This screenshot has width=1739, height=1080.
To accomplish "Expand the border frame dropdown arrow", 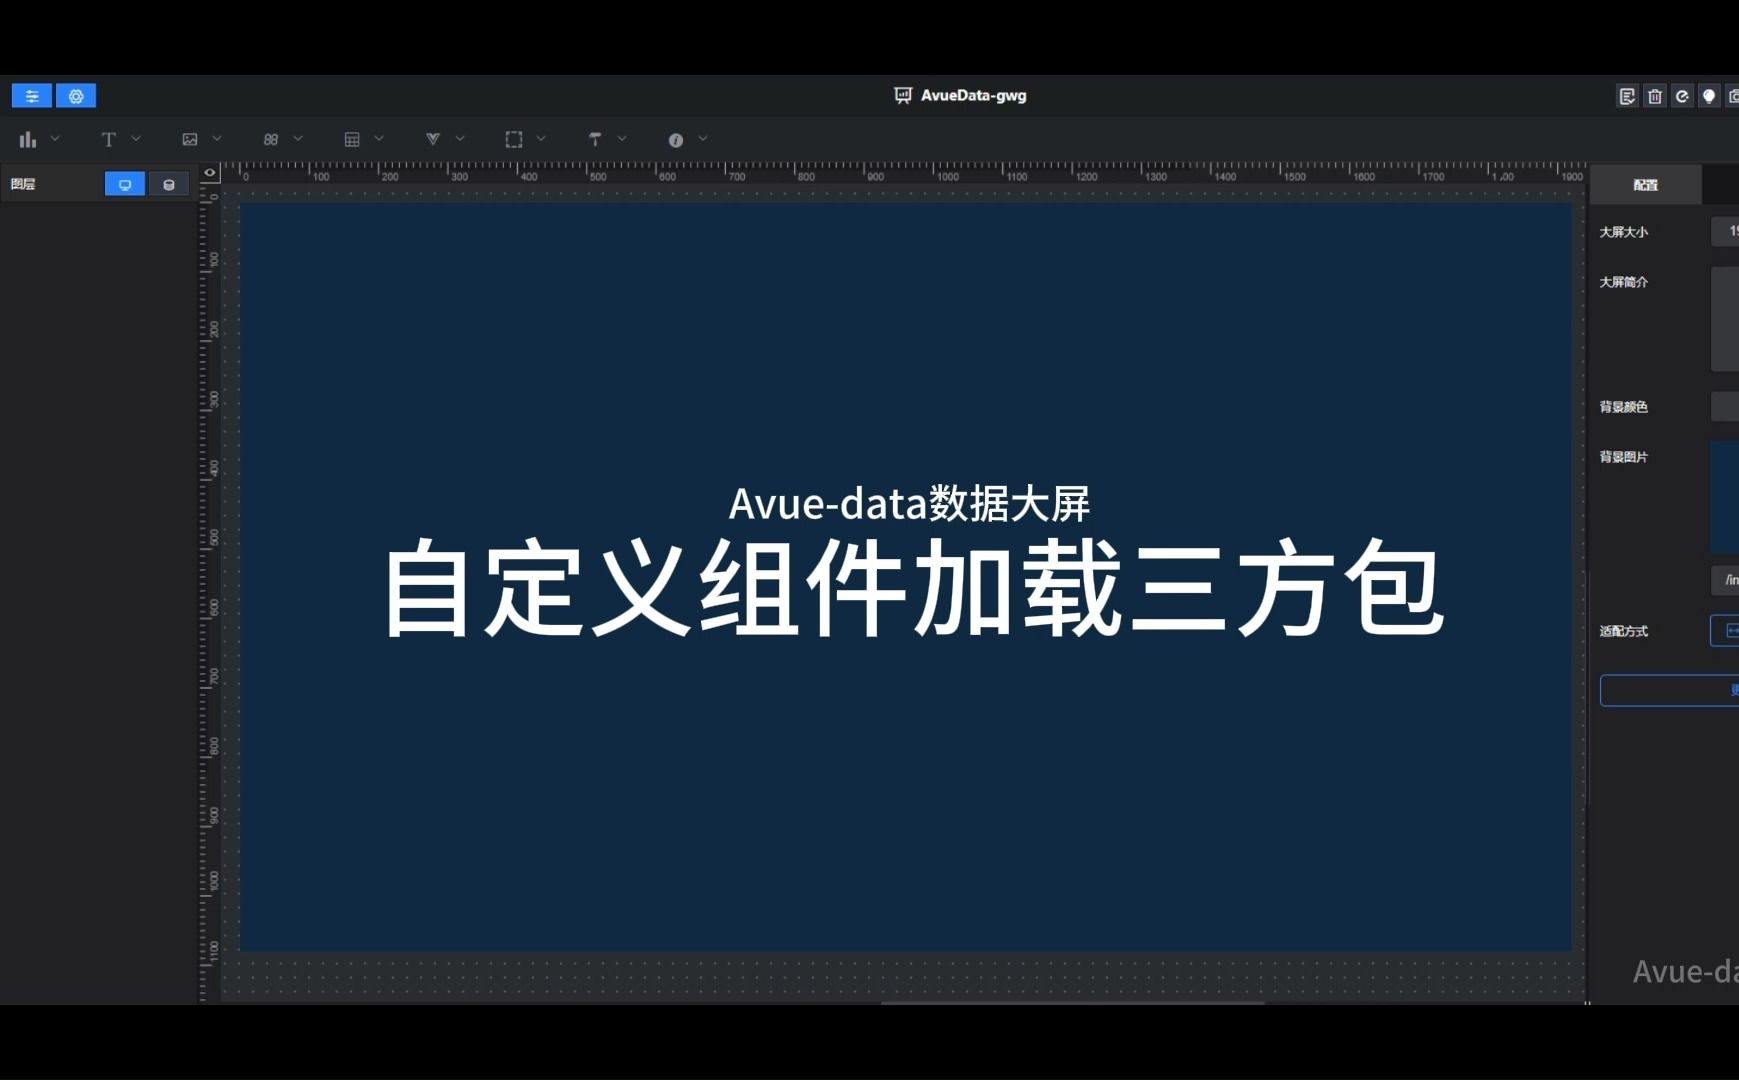I will click(x=541, y=139).
